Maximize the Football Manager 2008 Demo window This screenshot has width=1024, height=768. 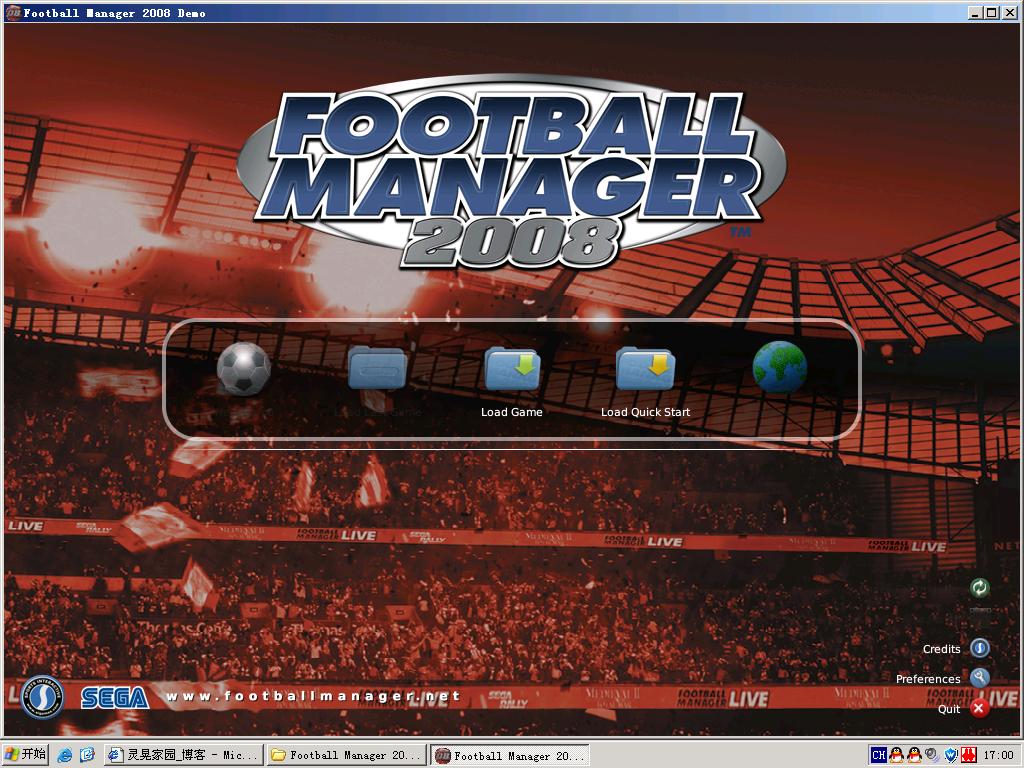coord(991,12)
